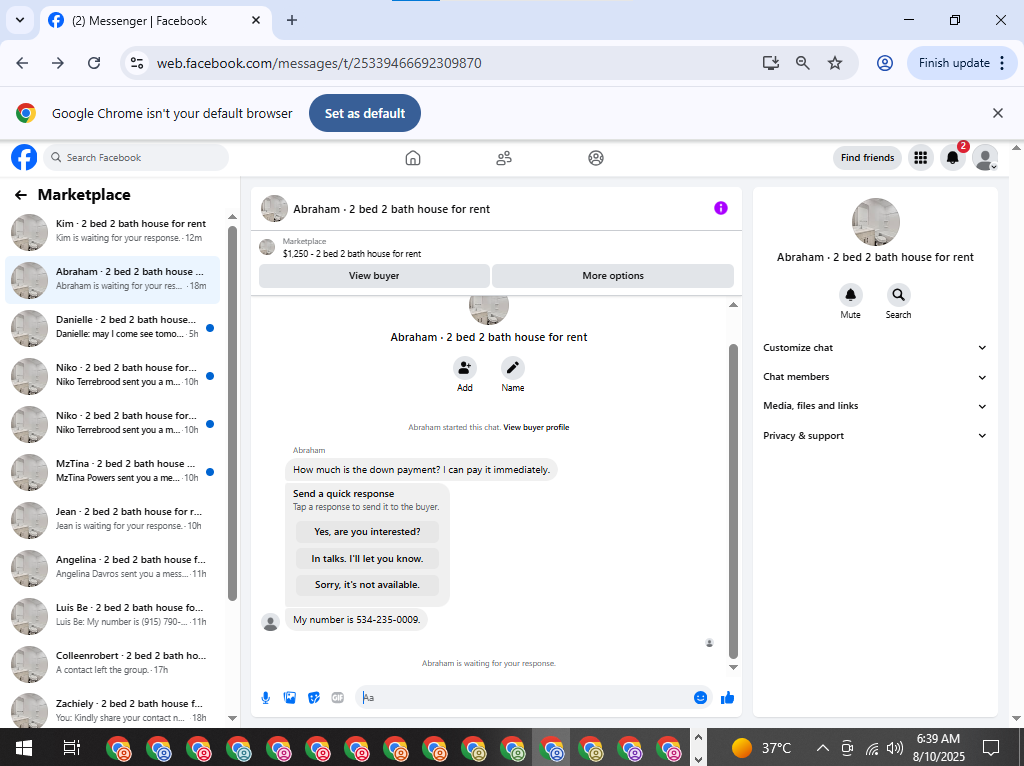The width and height of the screenshot is (1024, 766).
Task: Open emoji picker in message box
Action: (701, 698)
